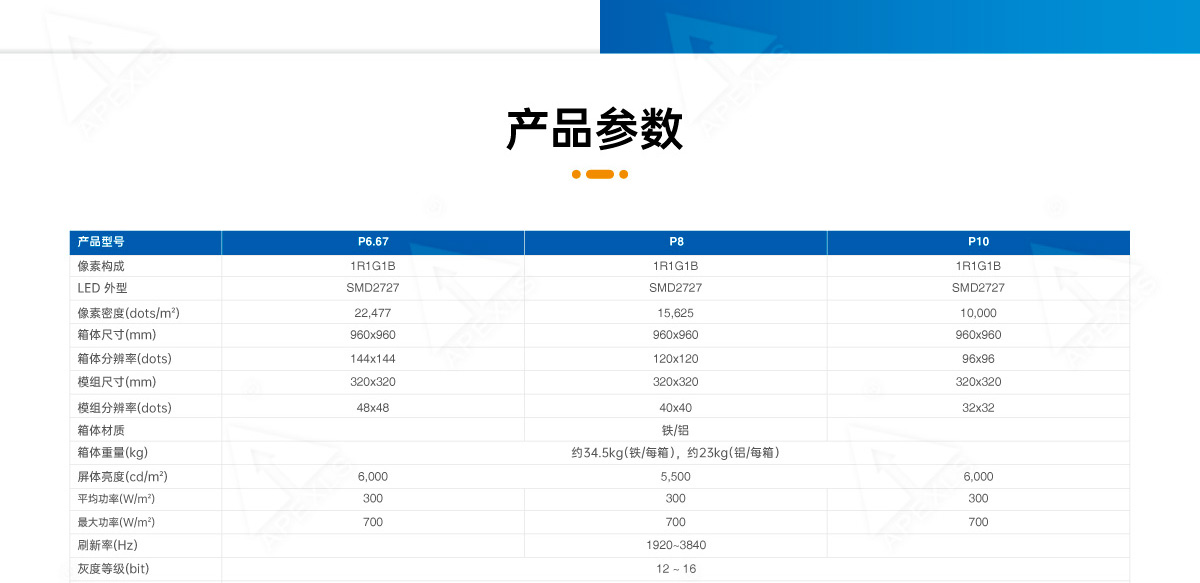Select the average power 300 under P6.67
Screen dimensions: 1200x583
point(373,498)
